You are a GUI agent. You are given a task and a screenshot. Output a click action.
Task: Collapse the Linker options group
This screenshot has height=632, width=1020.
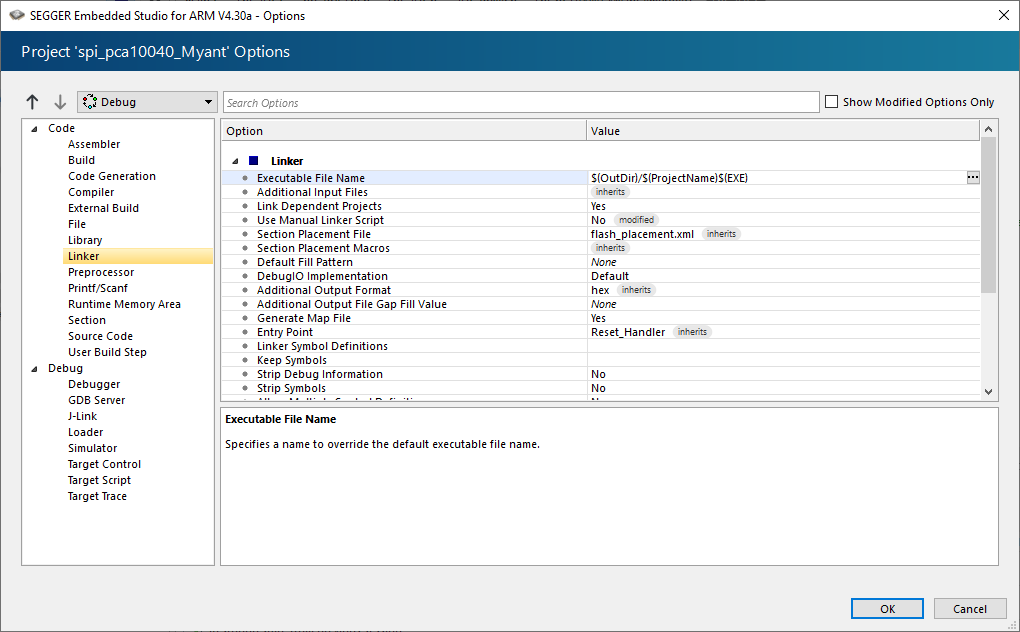pyautogui.click(x=235, y=161)
